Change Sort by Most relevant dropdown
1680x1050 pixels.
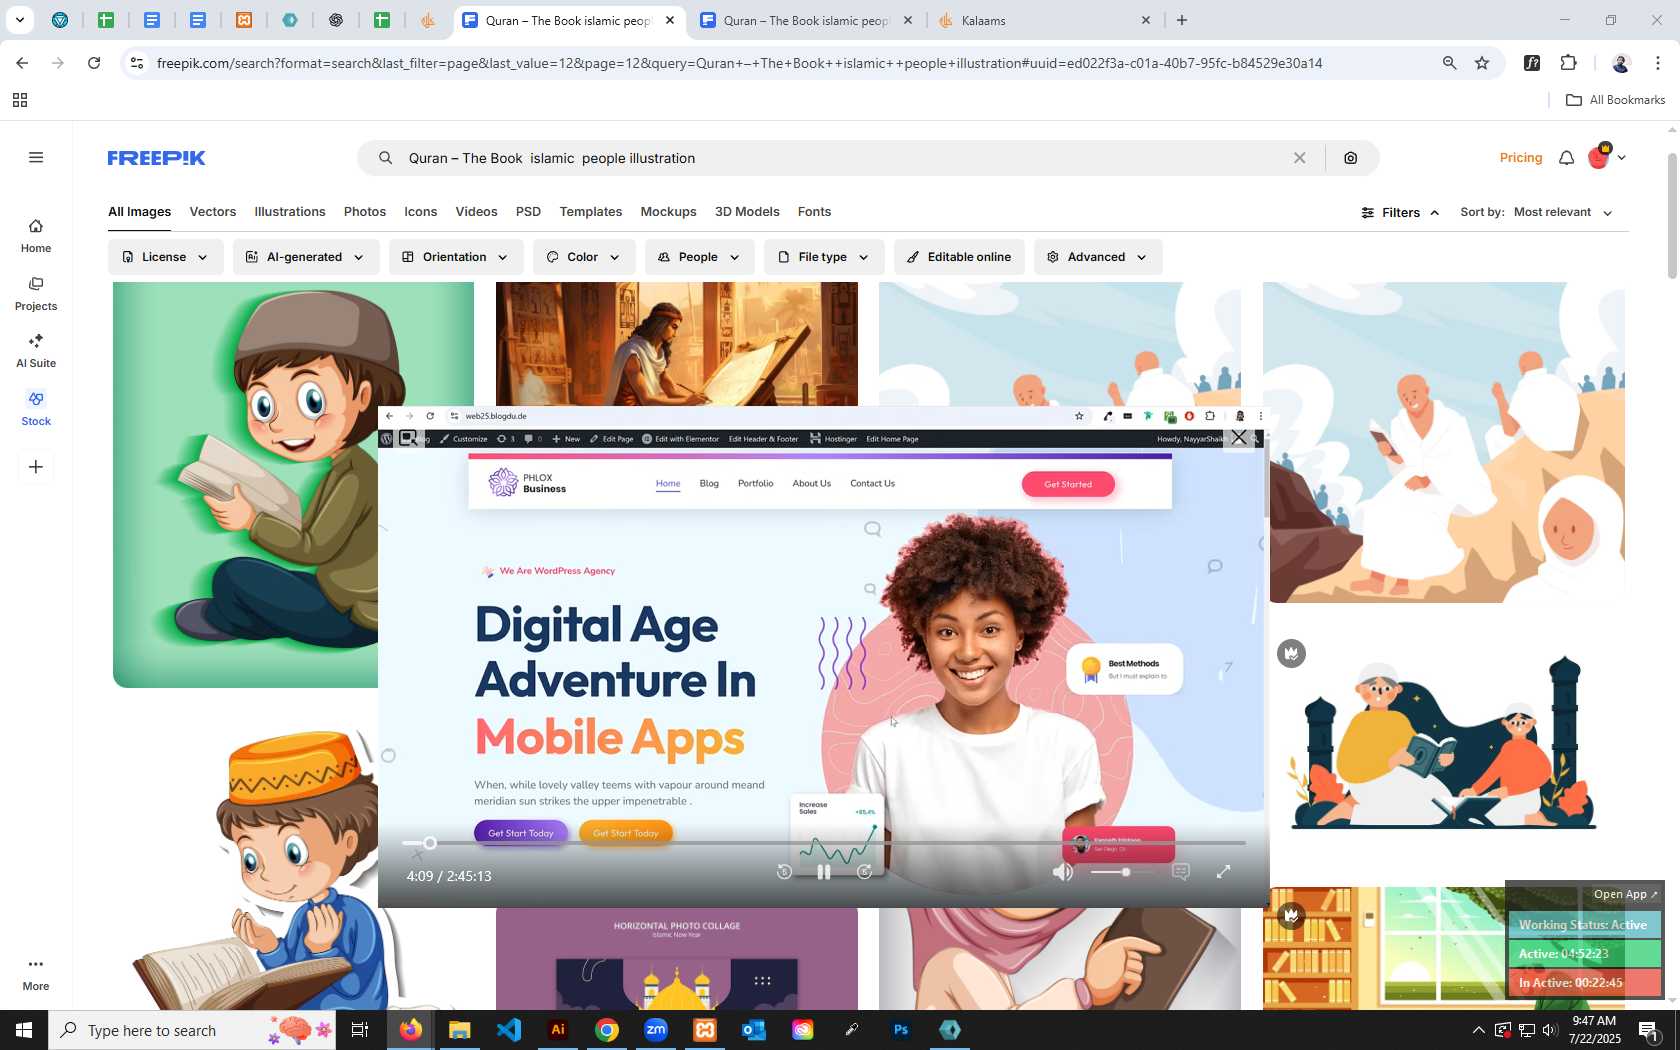1563,212
